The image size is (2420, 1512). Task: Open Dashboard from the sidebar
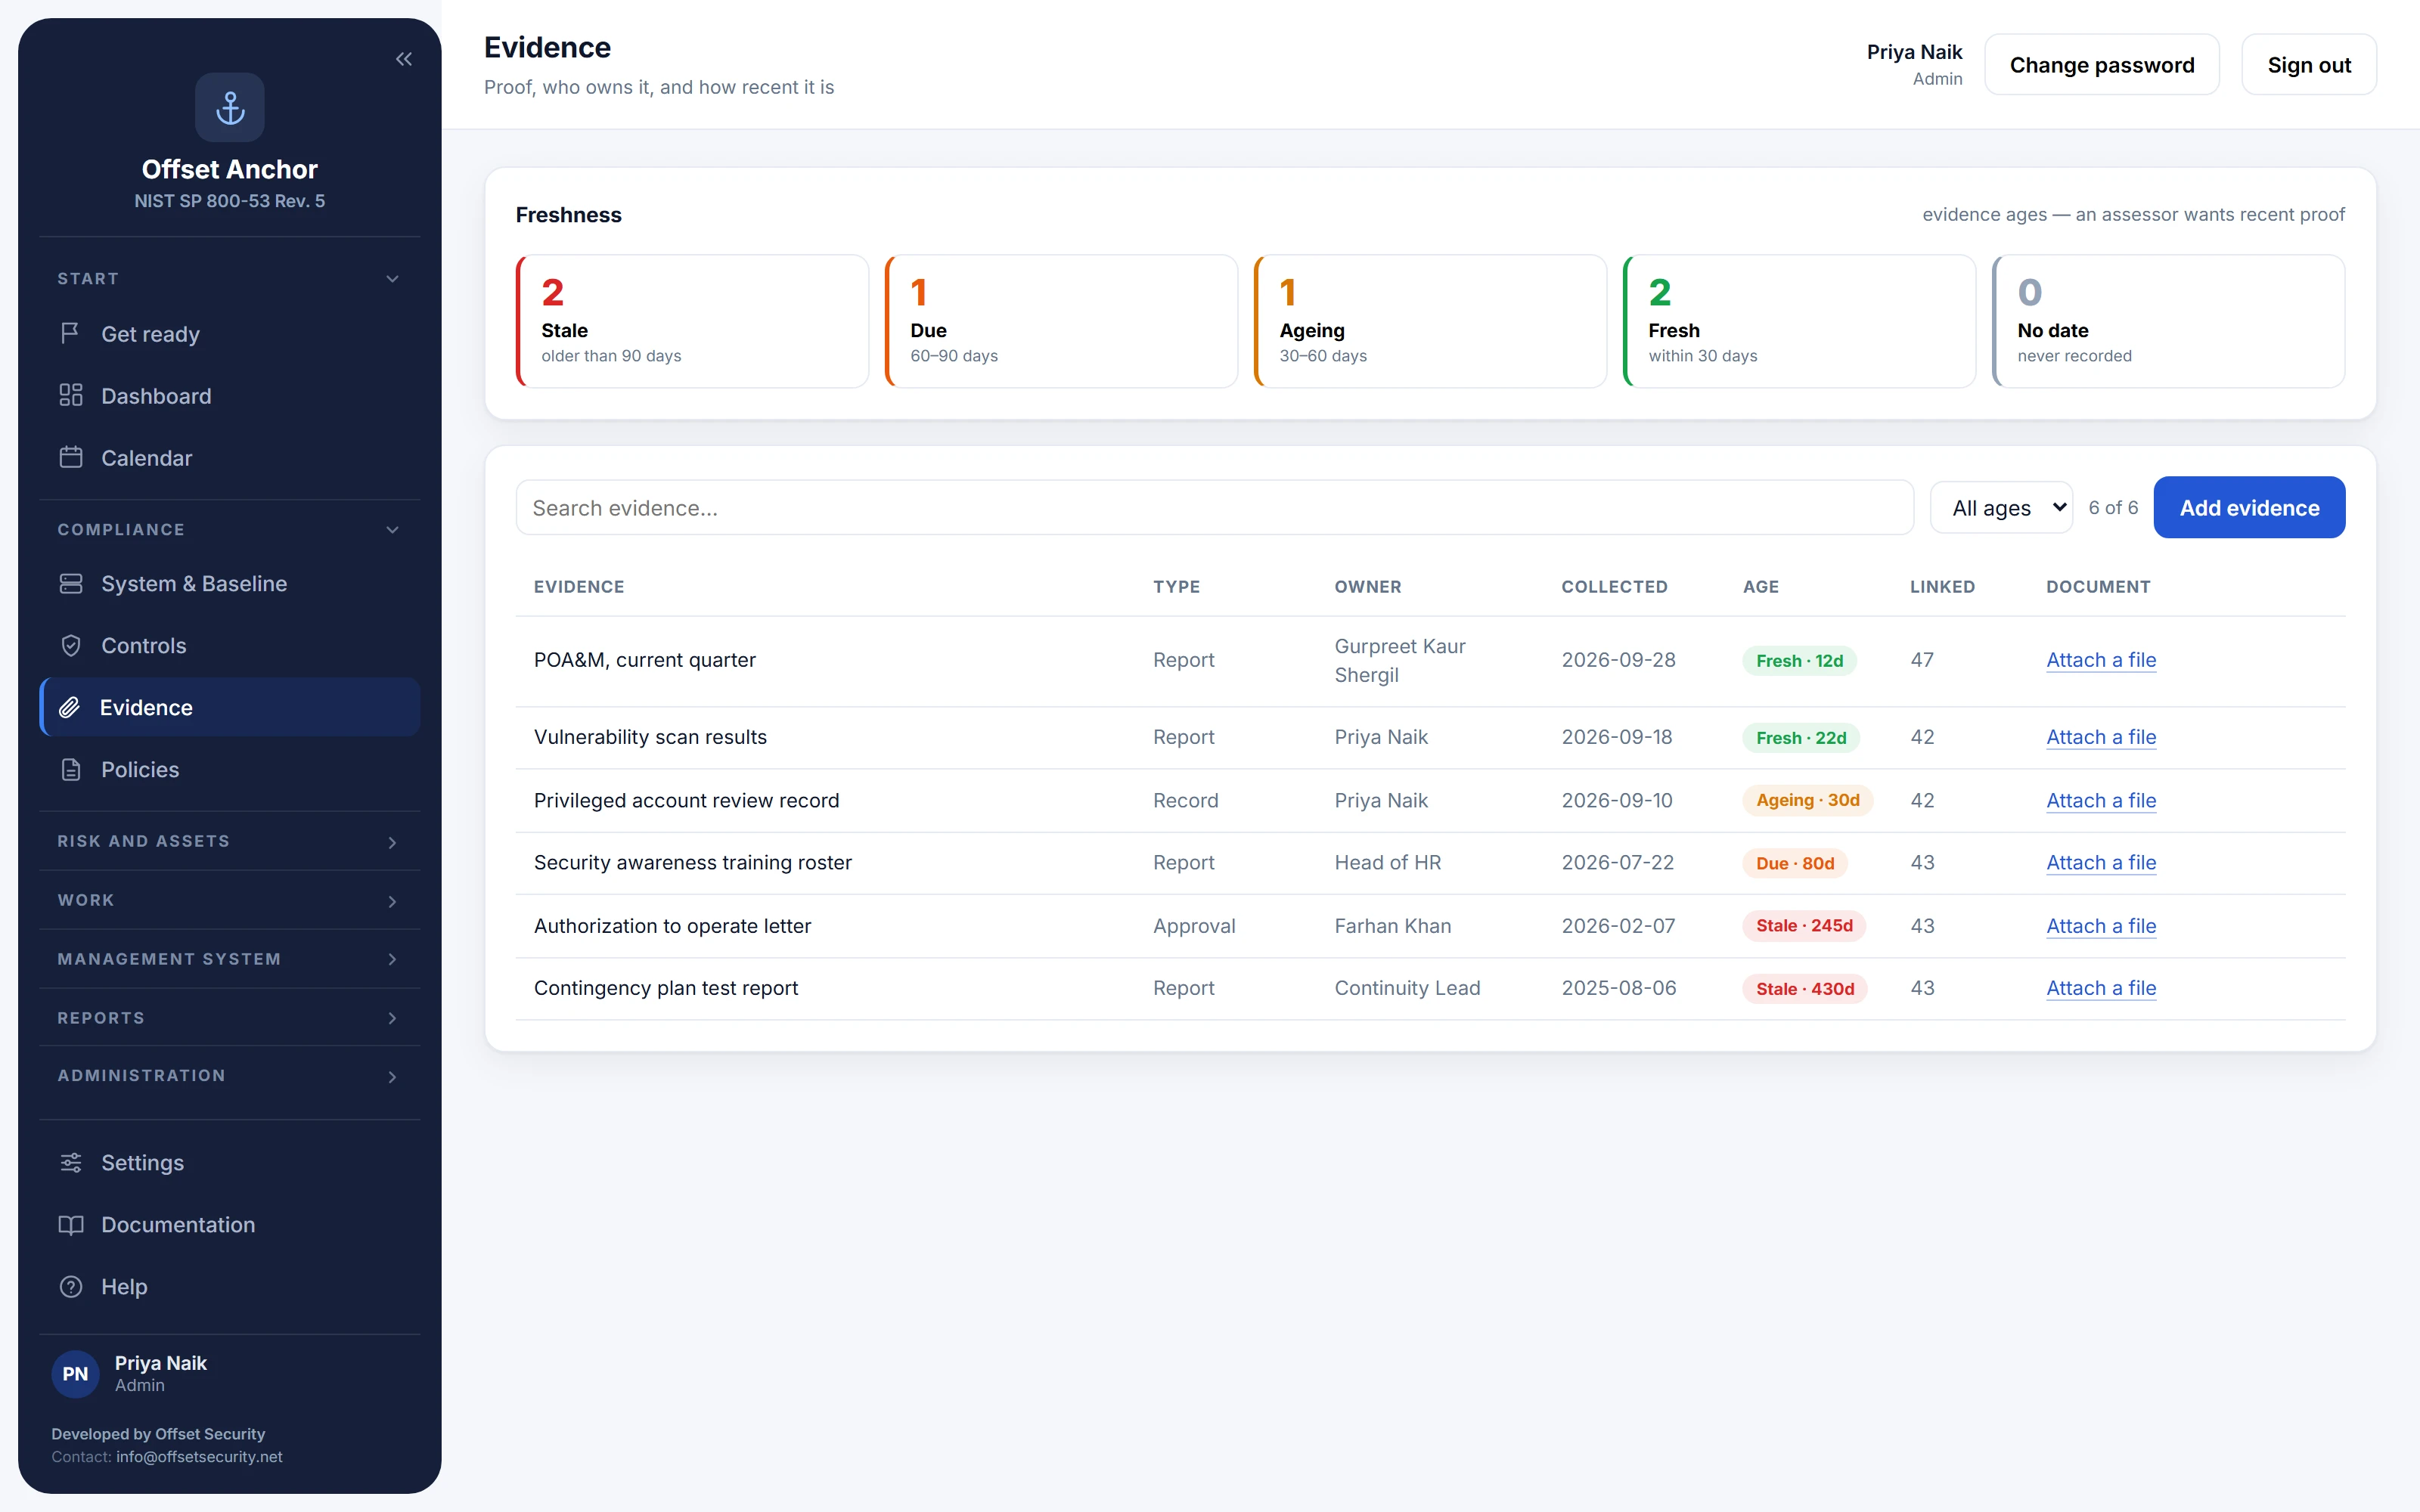[229, 395]
